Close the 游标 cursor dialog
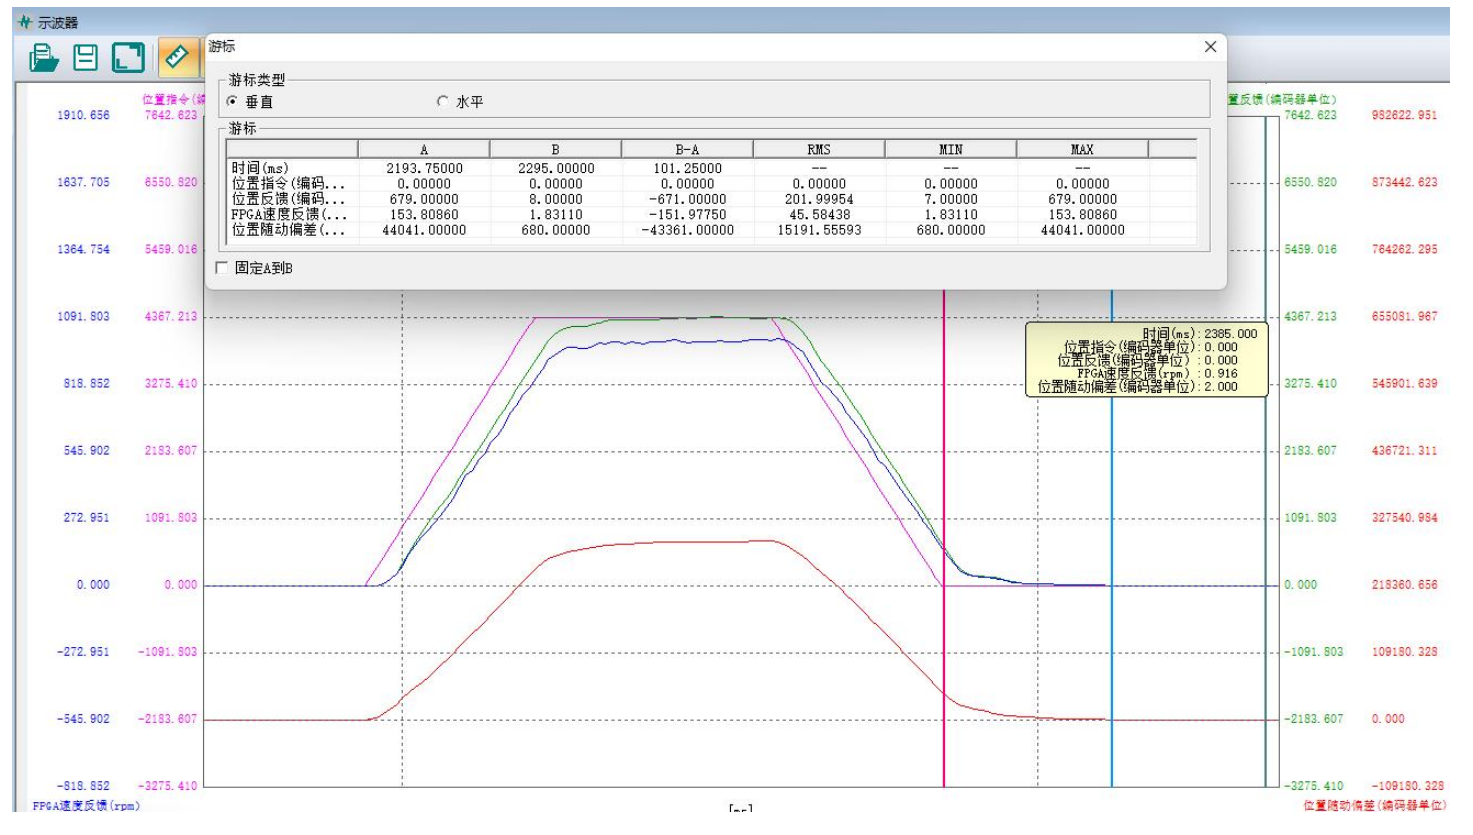 [1210, 47]
